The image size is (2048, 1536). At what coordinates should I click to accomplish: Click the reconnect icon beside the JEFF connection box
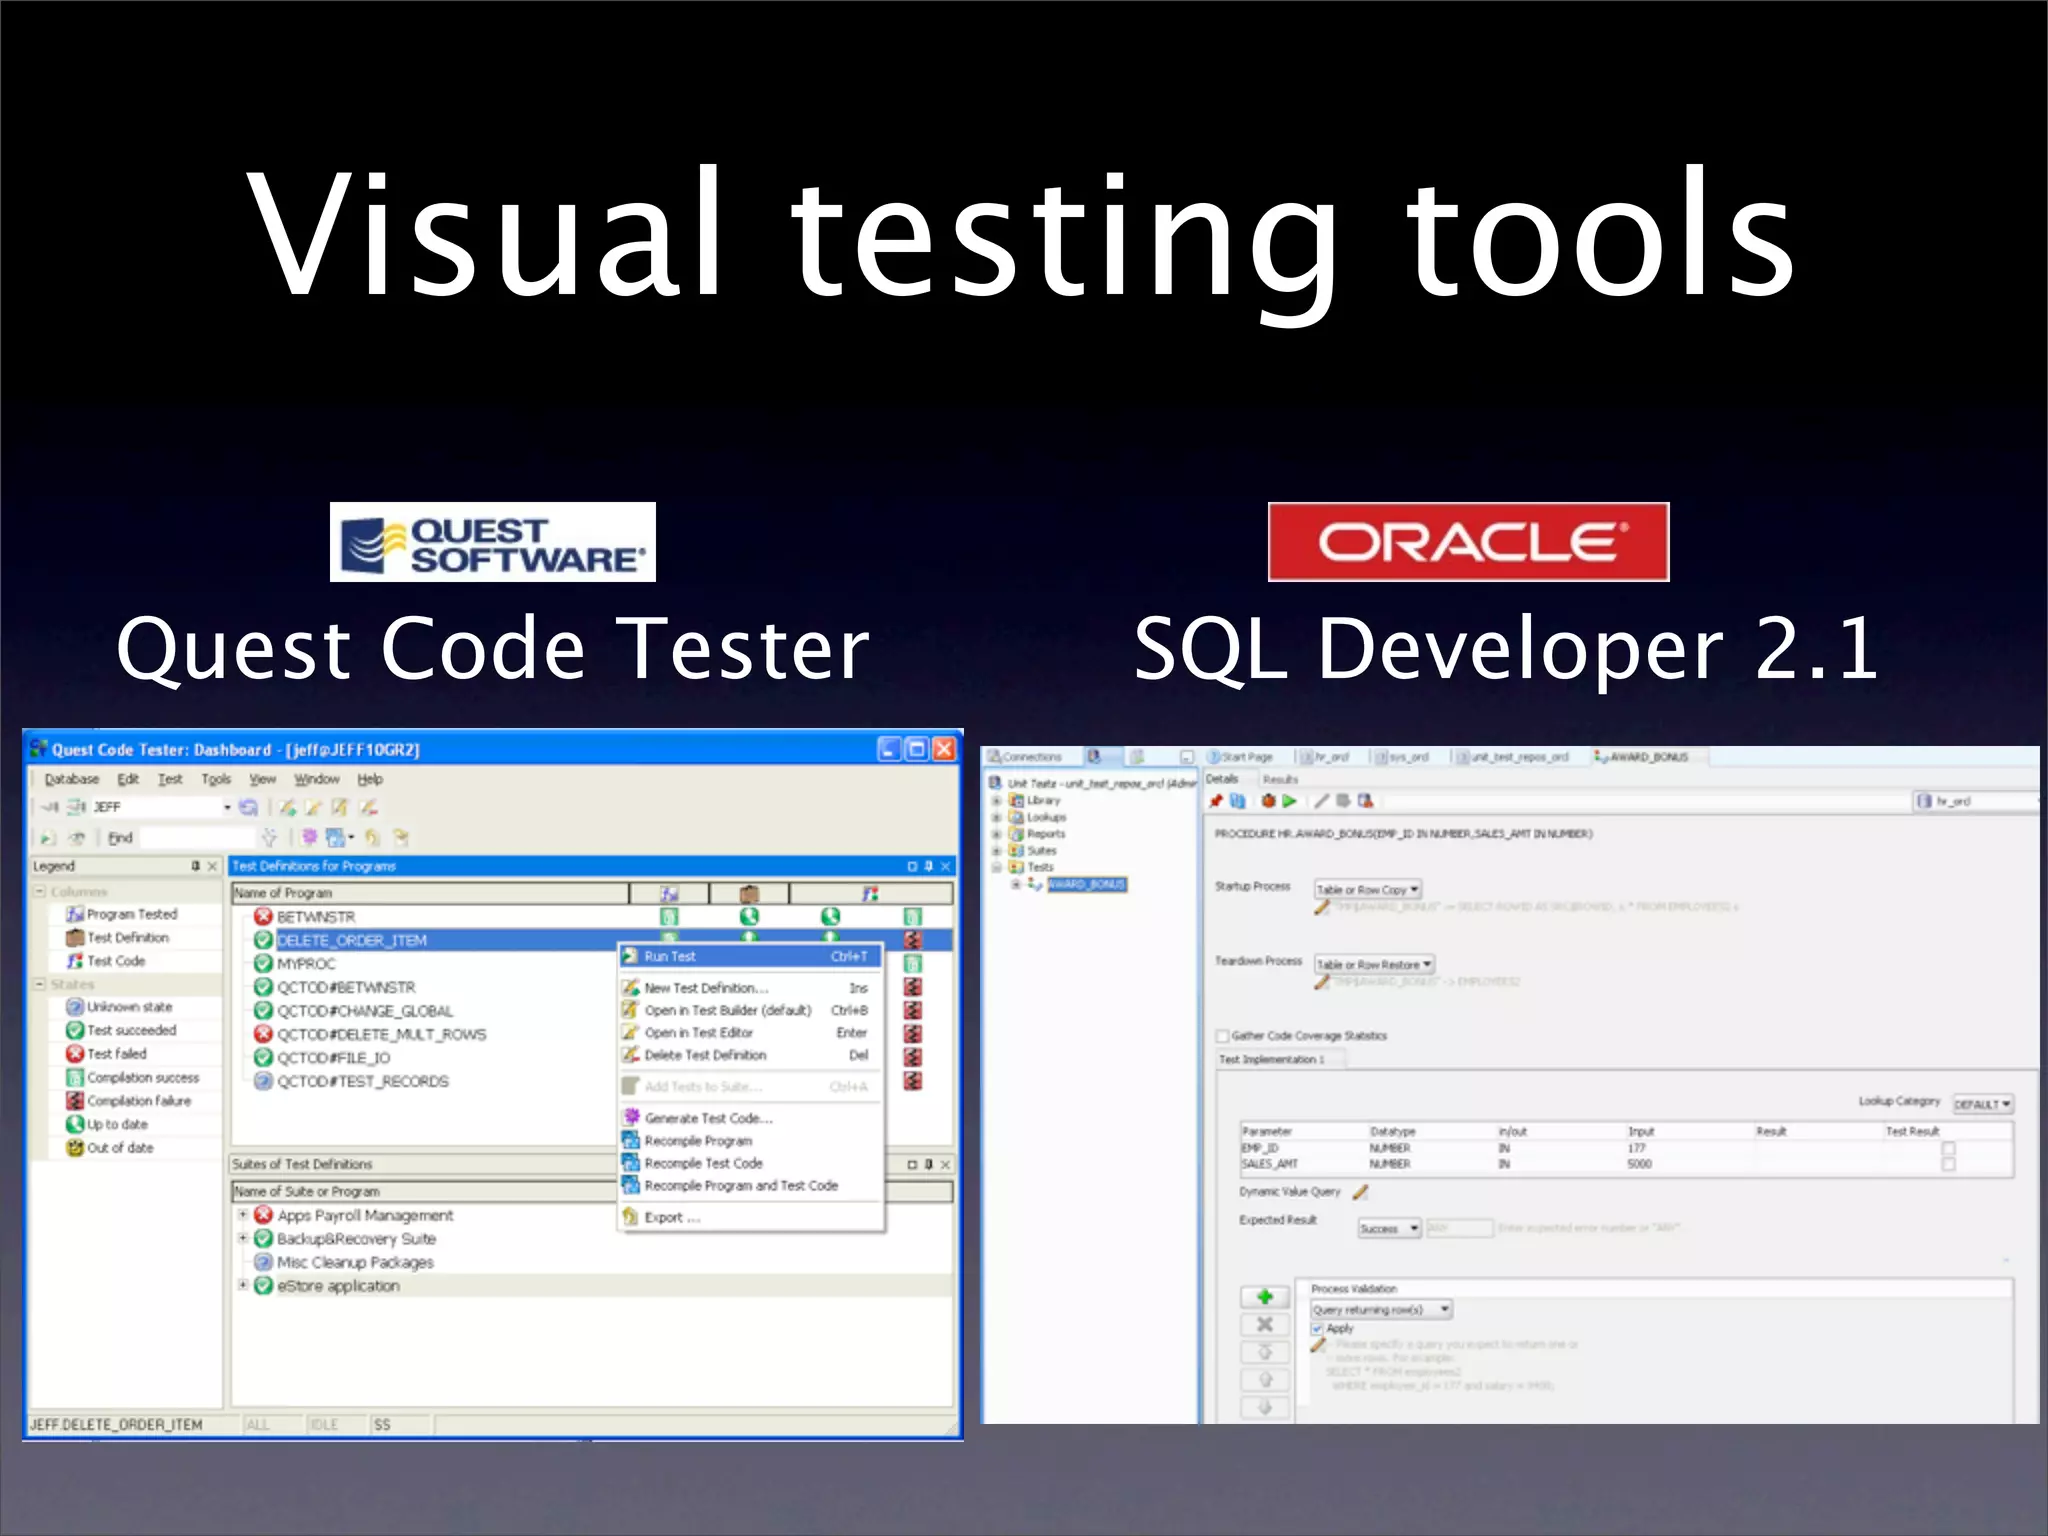249,807
